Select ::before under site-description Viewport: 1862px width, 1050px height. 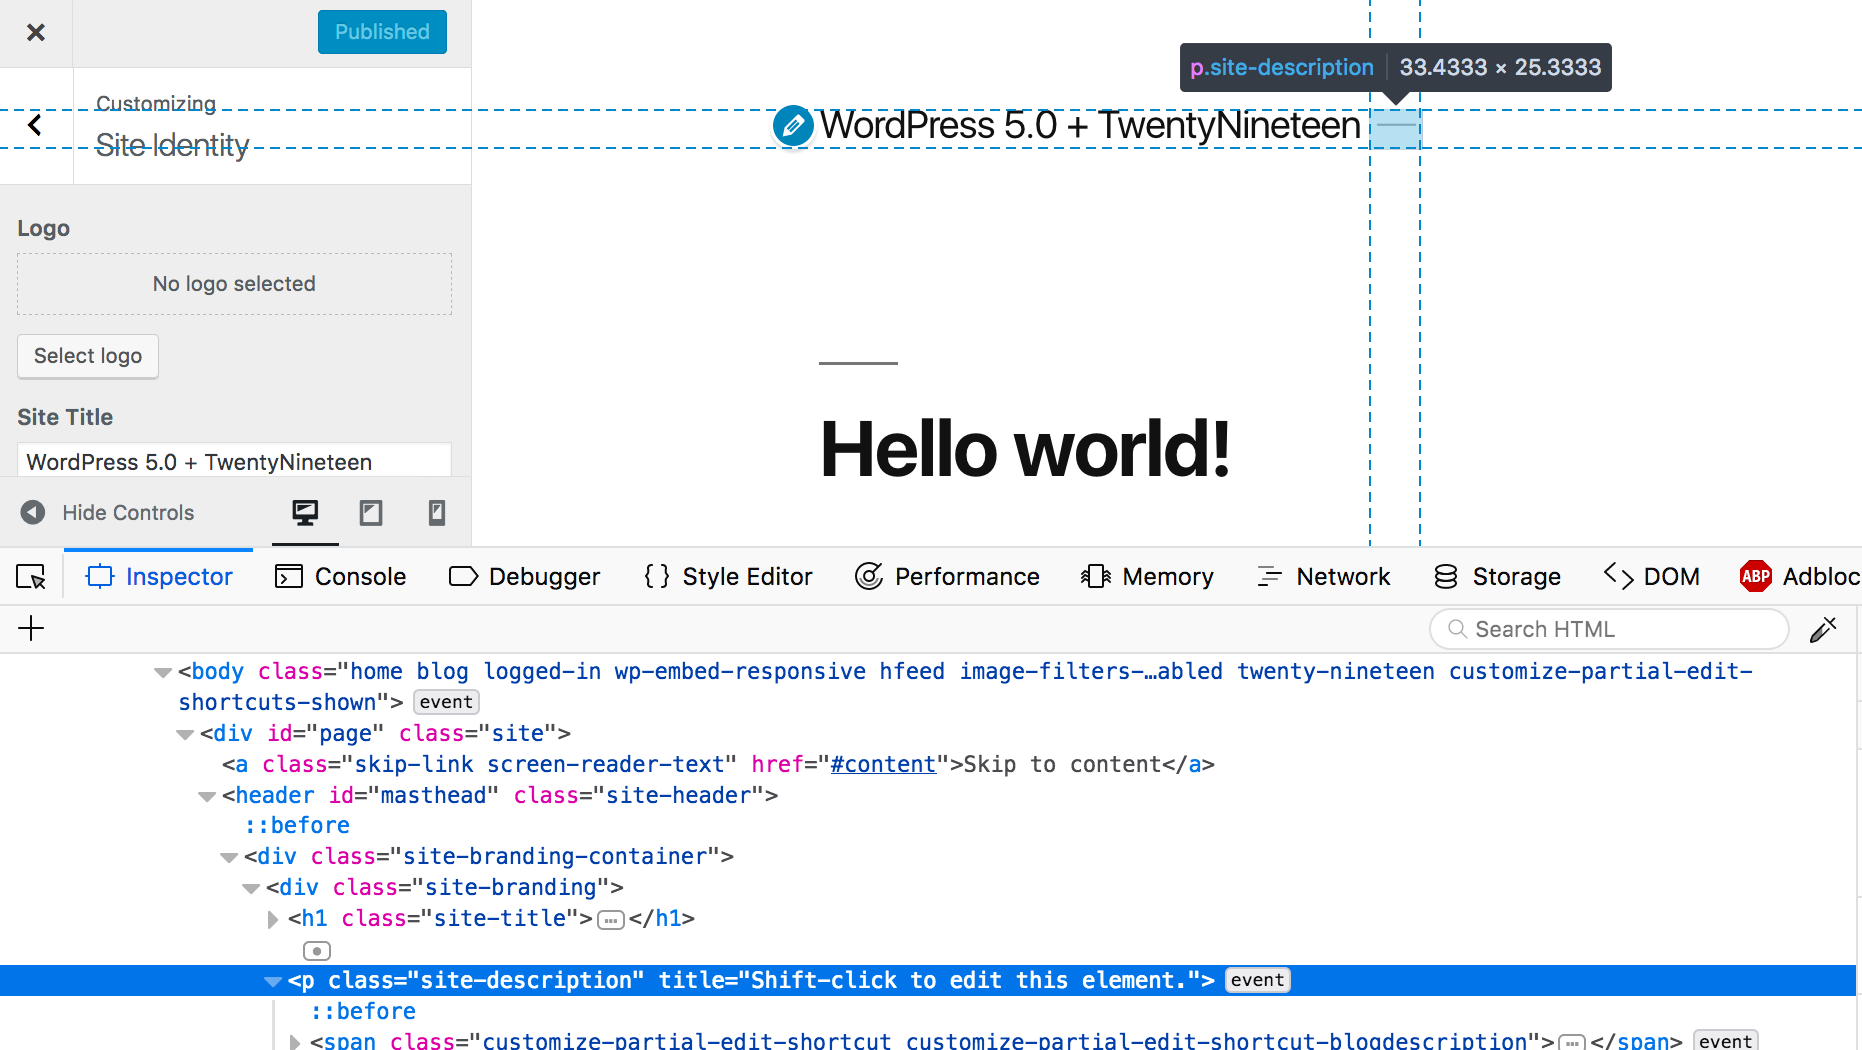tap(363, 1012)
